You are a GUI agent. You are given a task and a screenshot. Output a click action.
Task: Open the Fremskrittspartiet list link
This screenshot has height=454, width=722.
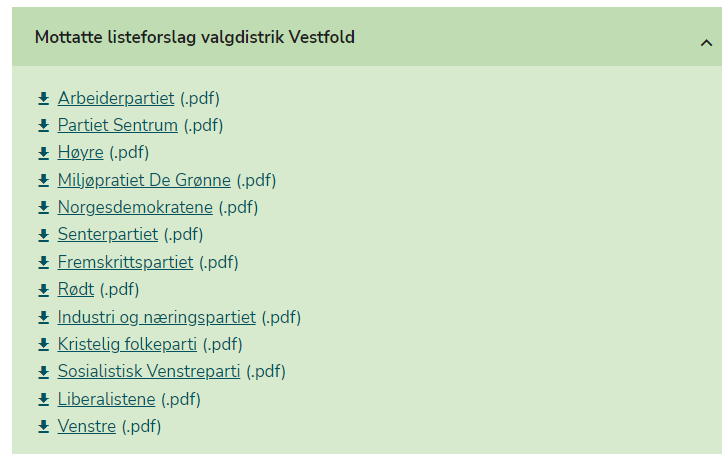point(125,262)
